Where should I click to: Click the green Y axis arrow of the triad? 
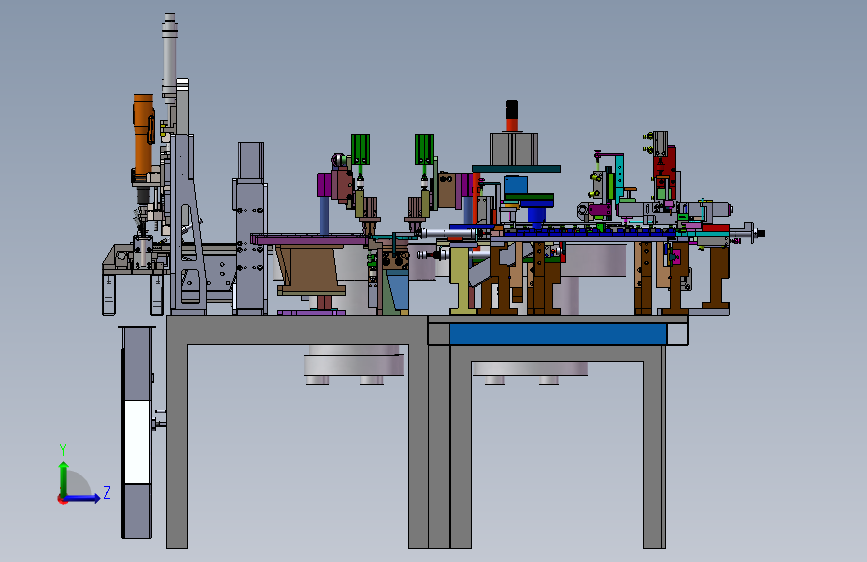coord(64,478)
